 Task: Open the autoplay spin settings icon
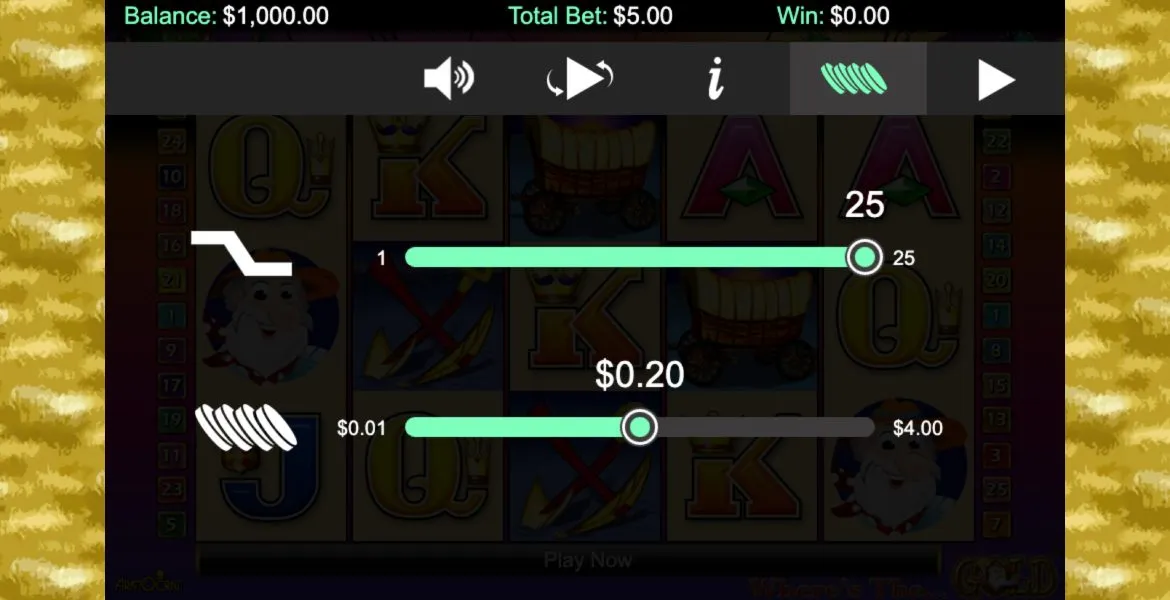(580, 79)
